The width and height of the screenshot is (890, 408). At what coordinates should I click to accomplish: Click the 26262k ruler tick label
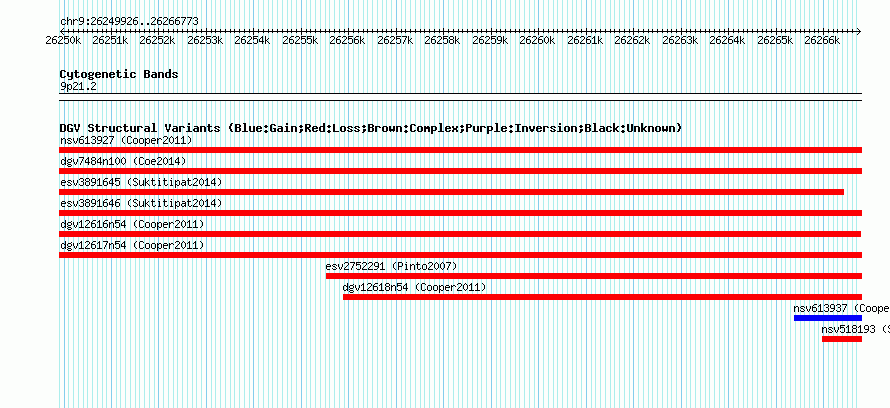pos(632,40)
